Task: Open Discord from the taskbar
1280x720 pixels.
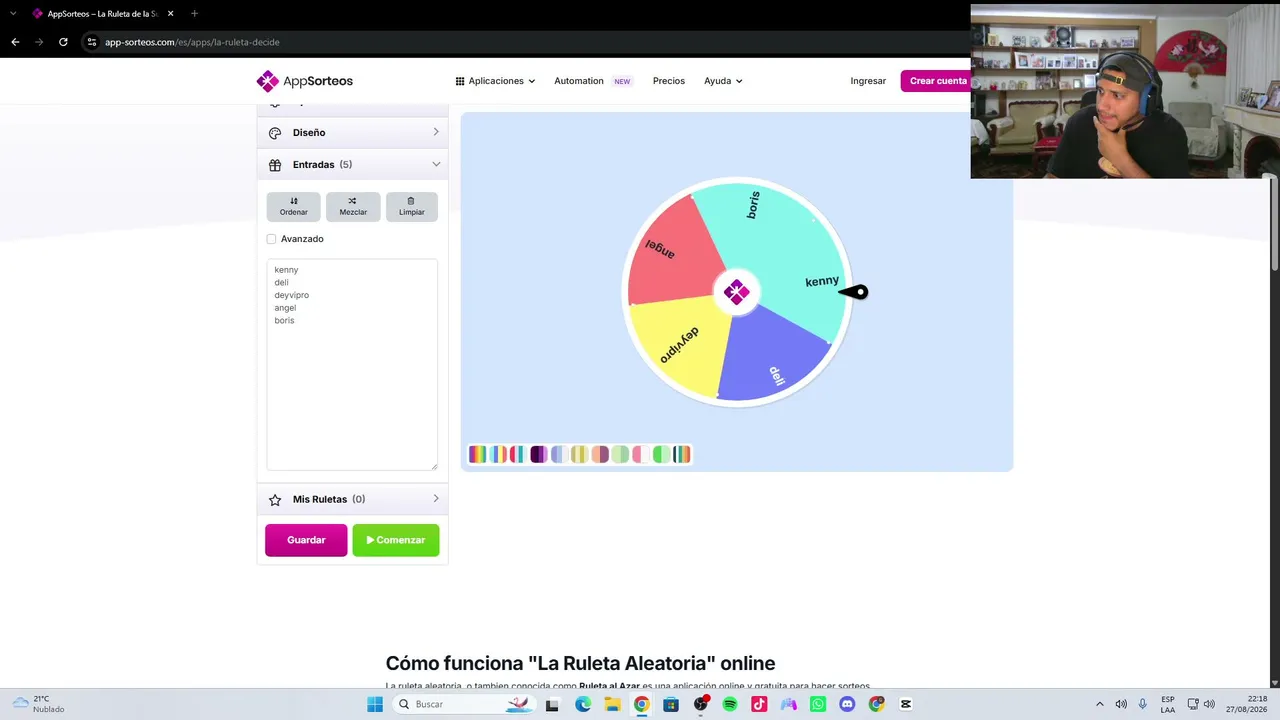Action: [x=848, y=704]
